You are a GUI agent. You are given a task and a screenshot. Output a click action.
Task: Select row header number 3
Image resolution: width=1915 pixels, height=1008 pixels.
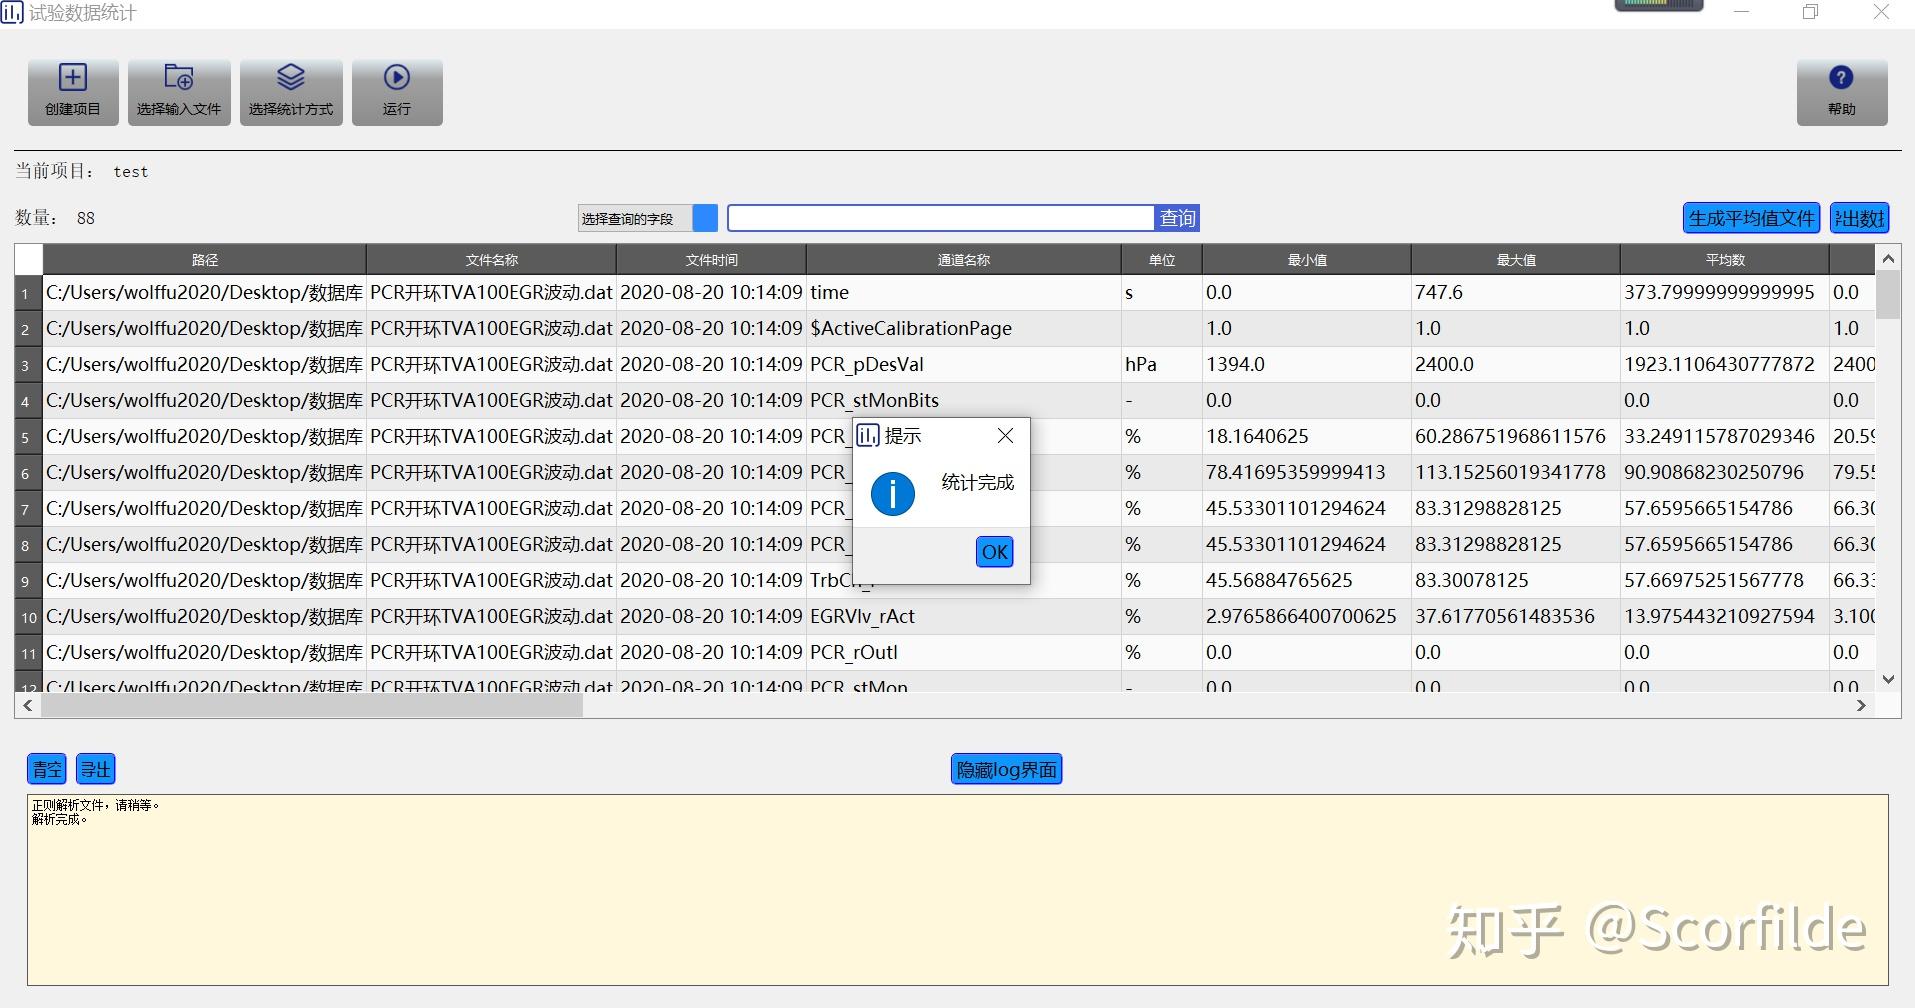pos(28,365)
